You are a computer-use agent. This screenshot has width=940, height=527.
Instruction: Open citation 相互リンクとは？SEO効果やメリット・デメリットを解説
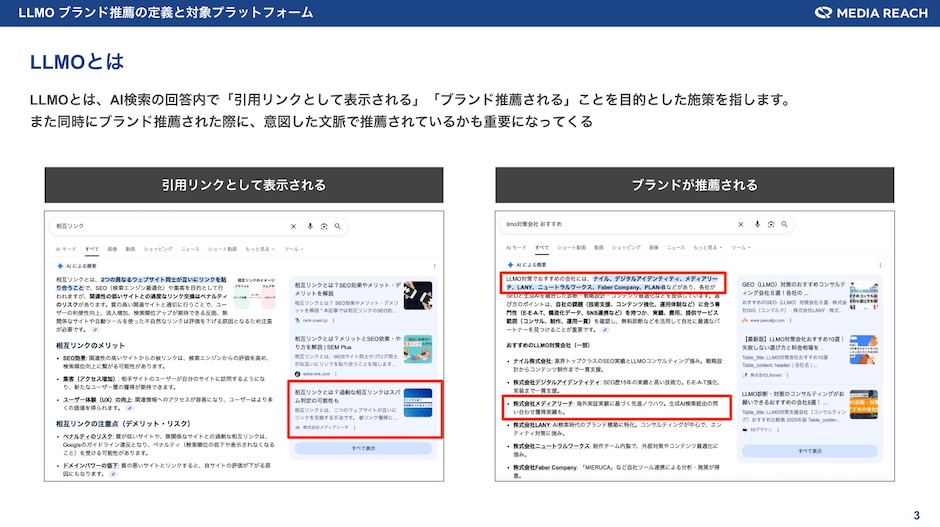(348, 290)
